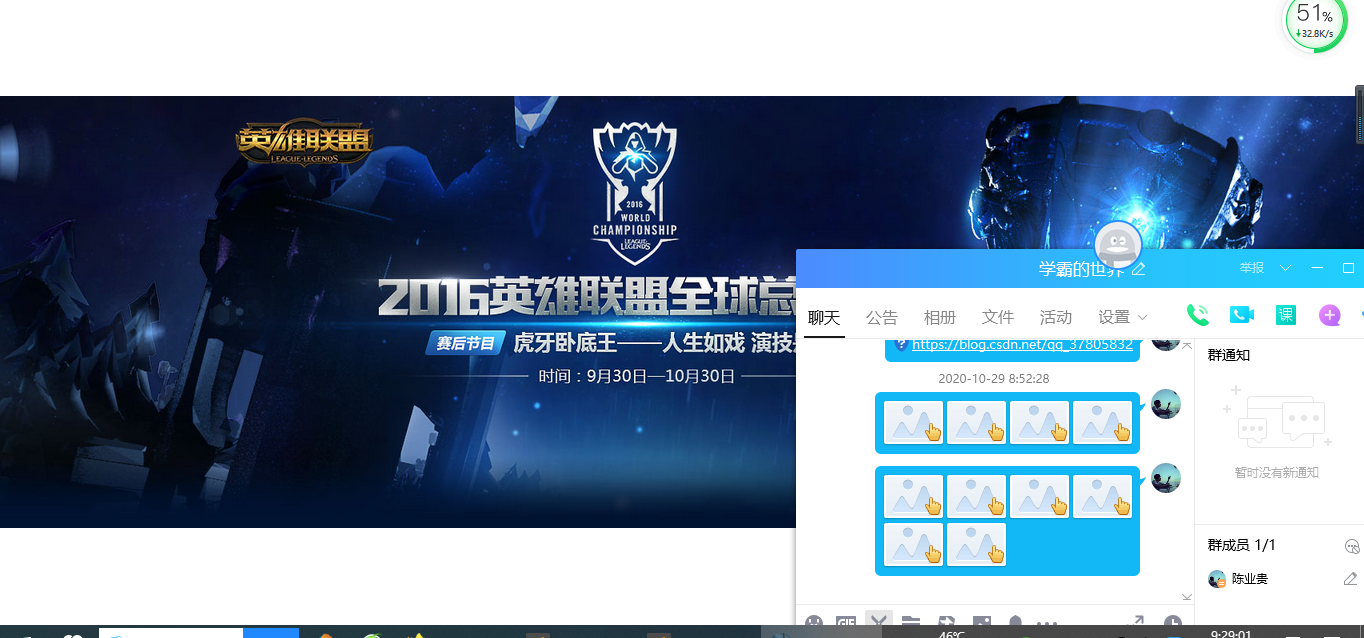This screenshot has height=638, width=1364.
Task: Switch to the 公告 tab
Action: (882, 317)
